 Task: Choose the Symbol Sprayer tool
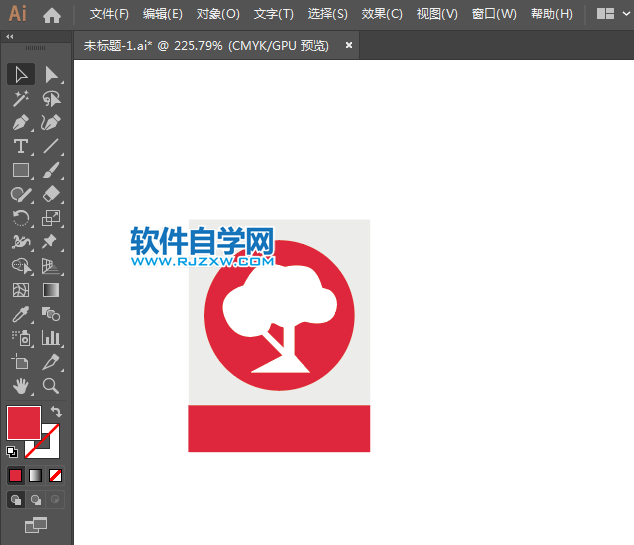point(21,338)
